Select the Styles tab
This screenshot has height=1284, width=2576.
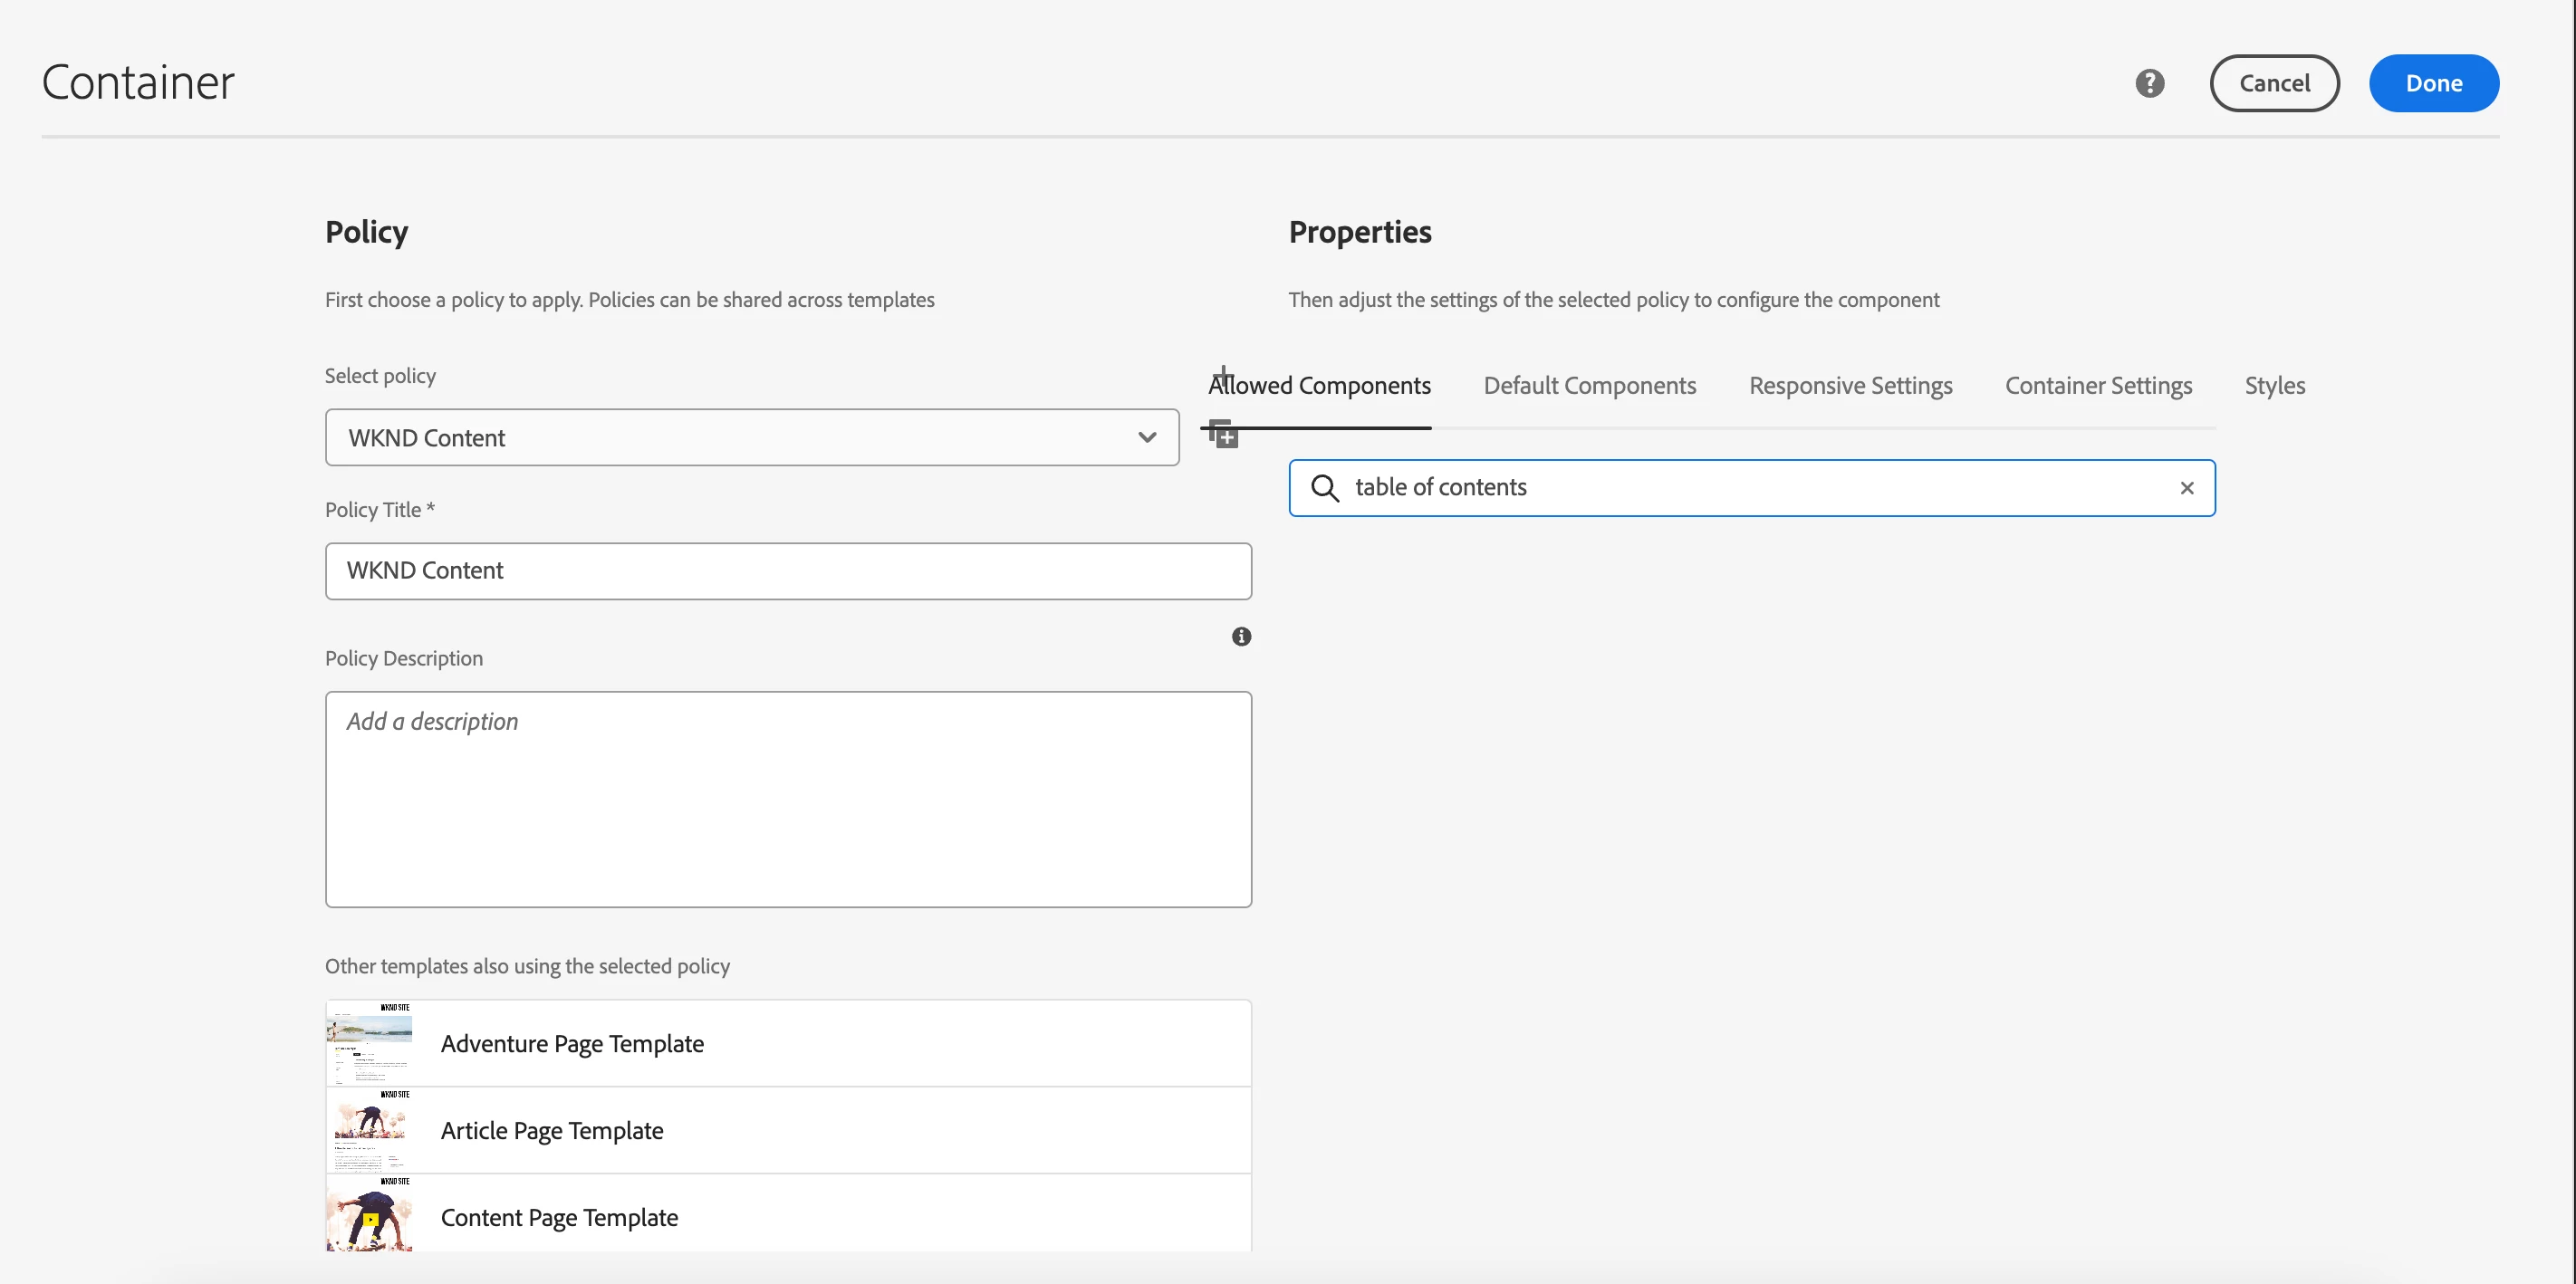(x=2274, y=386)
